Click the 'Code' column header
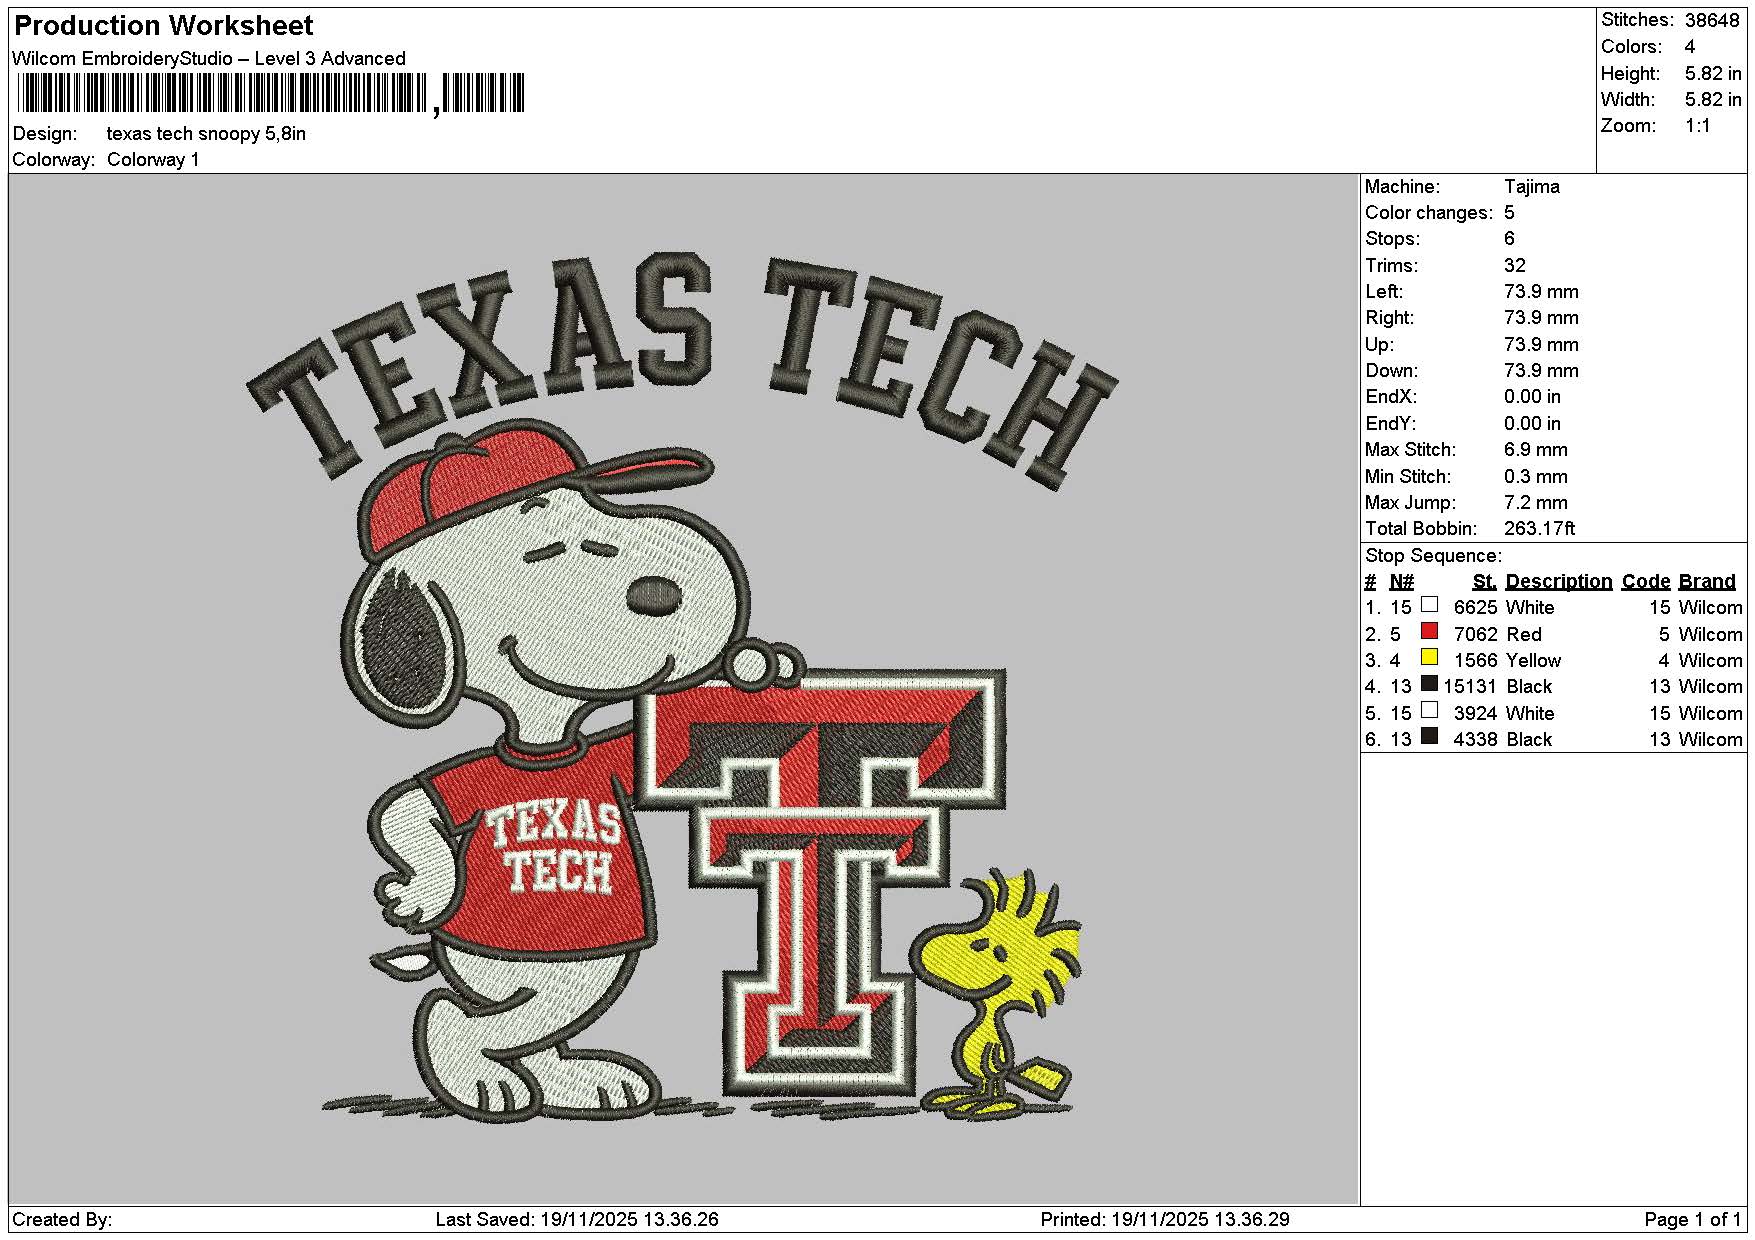The image size is (1755, 1240). pos(1646,581)
